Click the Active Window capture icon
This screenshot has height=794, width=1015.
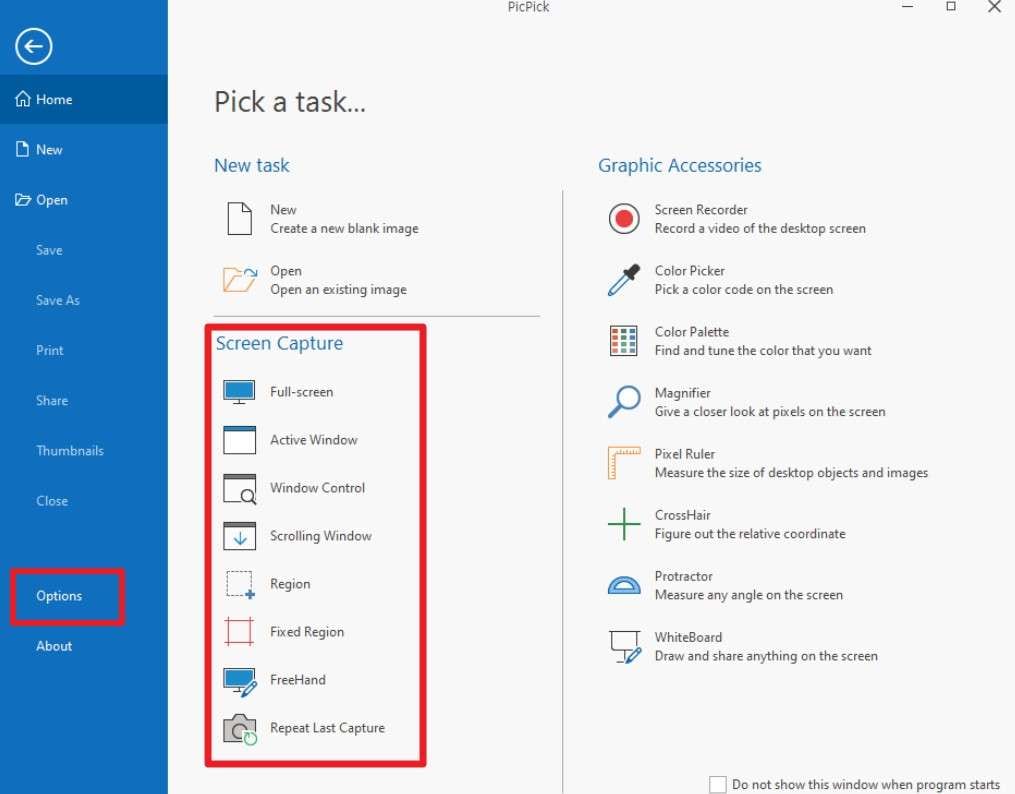(x=240, y=440)
